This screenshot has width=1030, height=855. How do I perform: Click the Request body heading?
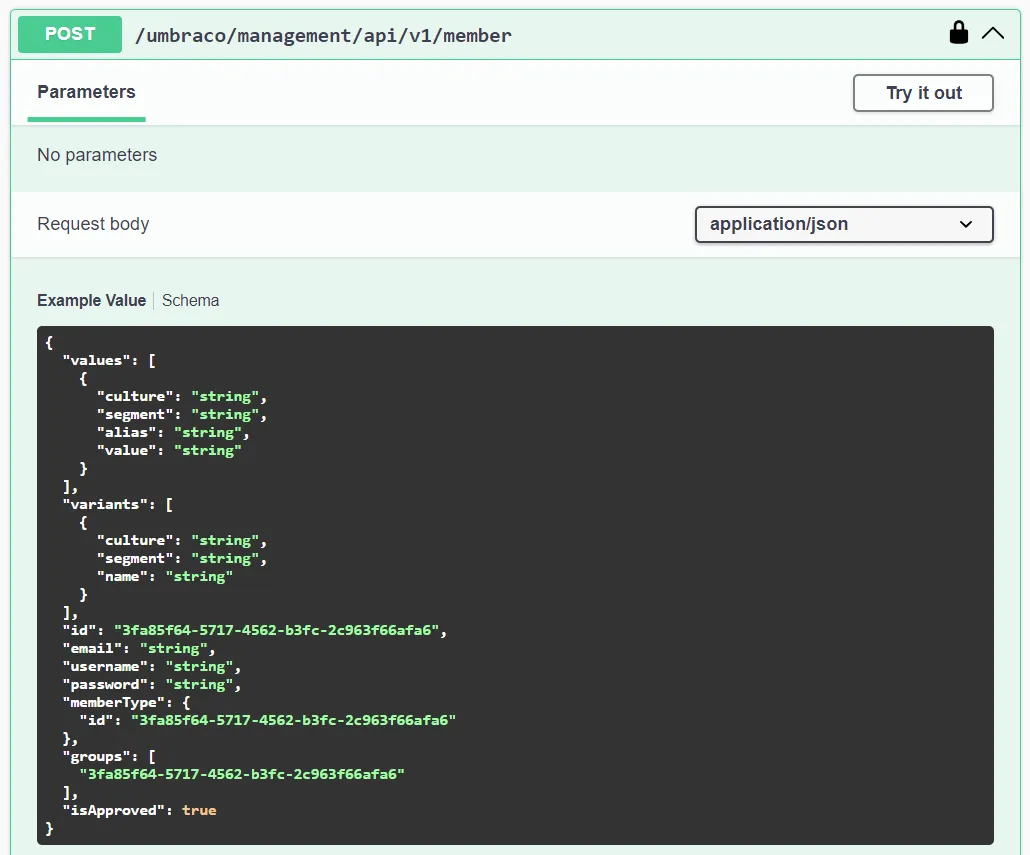93,224
